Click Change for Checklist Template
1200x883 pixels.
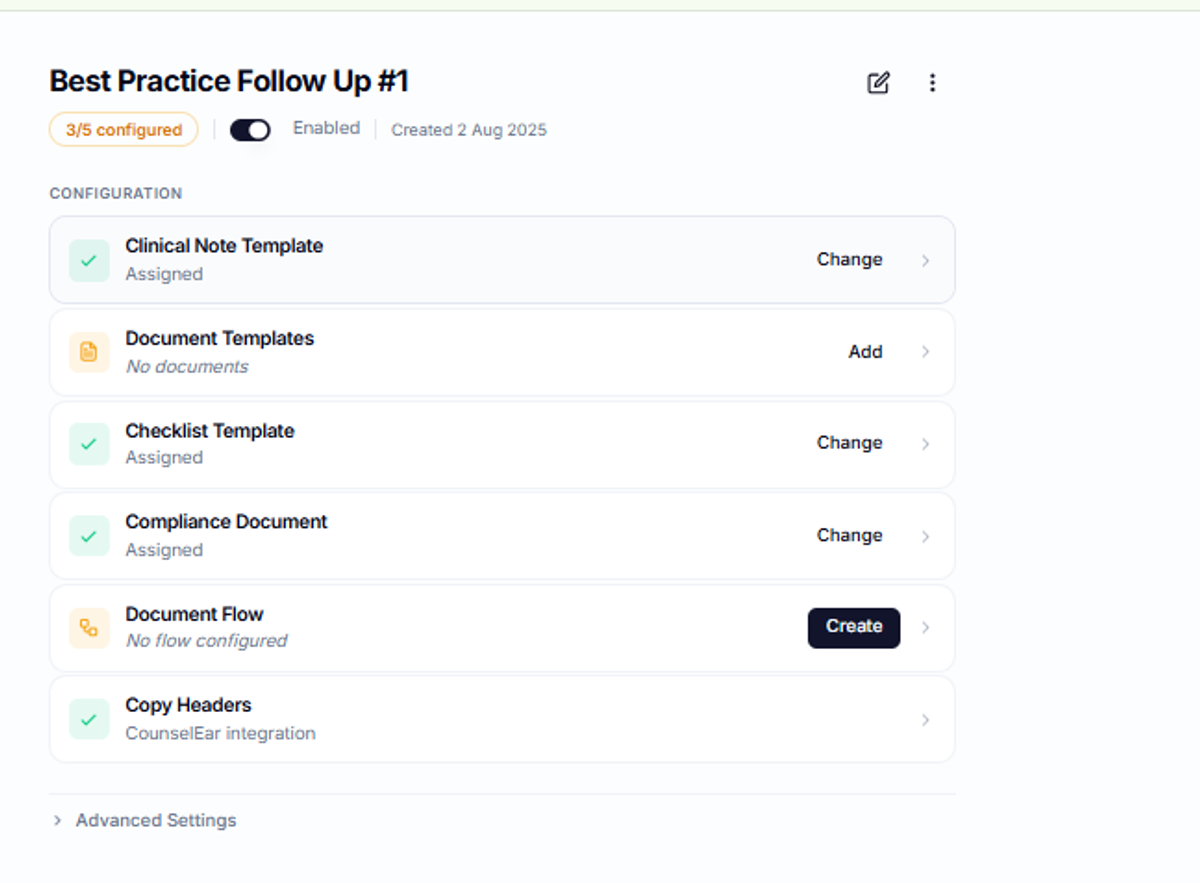(x=849, y=442)
